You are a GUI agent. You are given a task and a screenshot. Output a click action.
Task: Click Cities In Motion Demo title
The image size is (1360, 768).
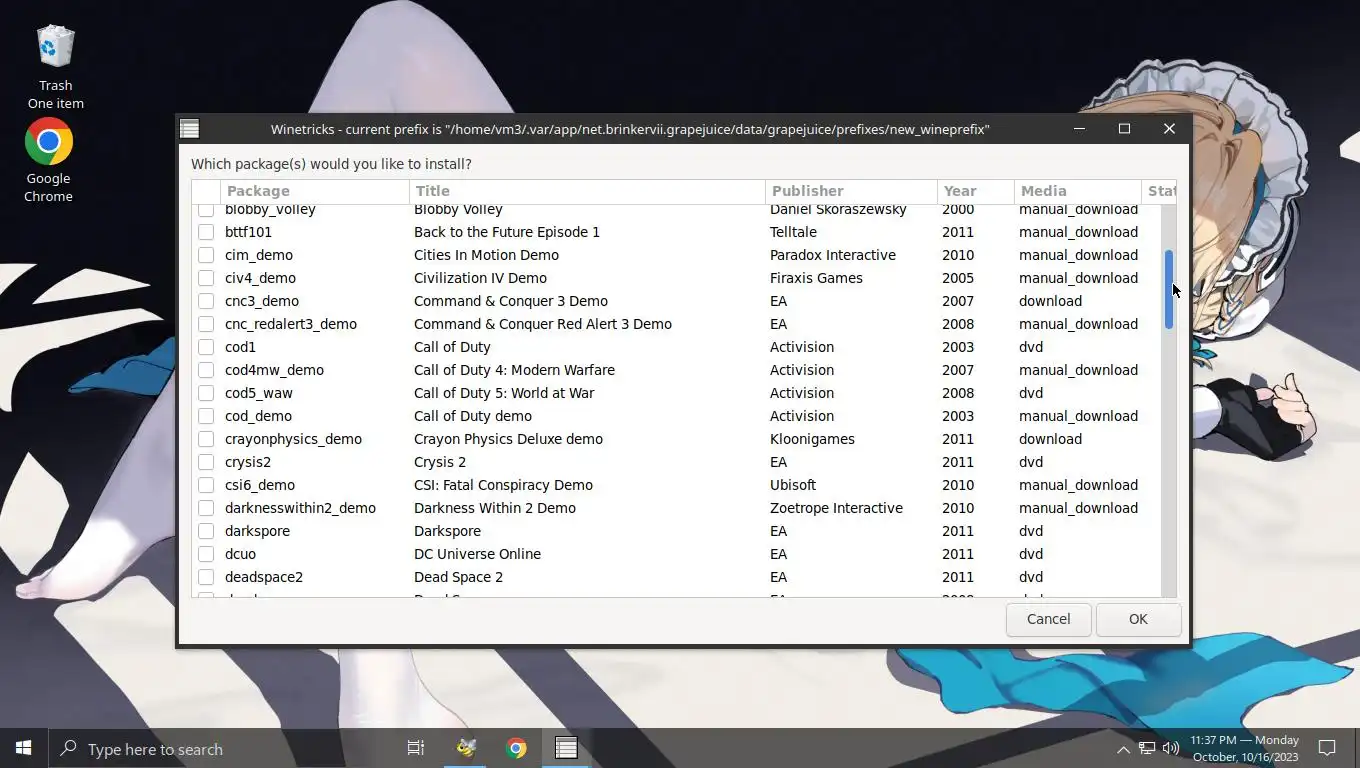tap(486, 255)
